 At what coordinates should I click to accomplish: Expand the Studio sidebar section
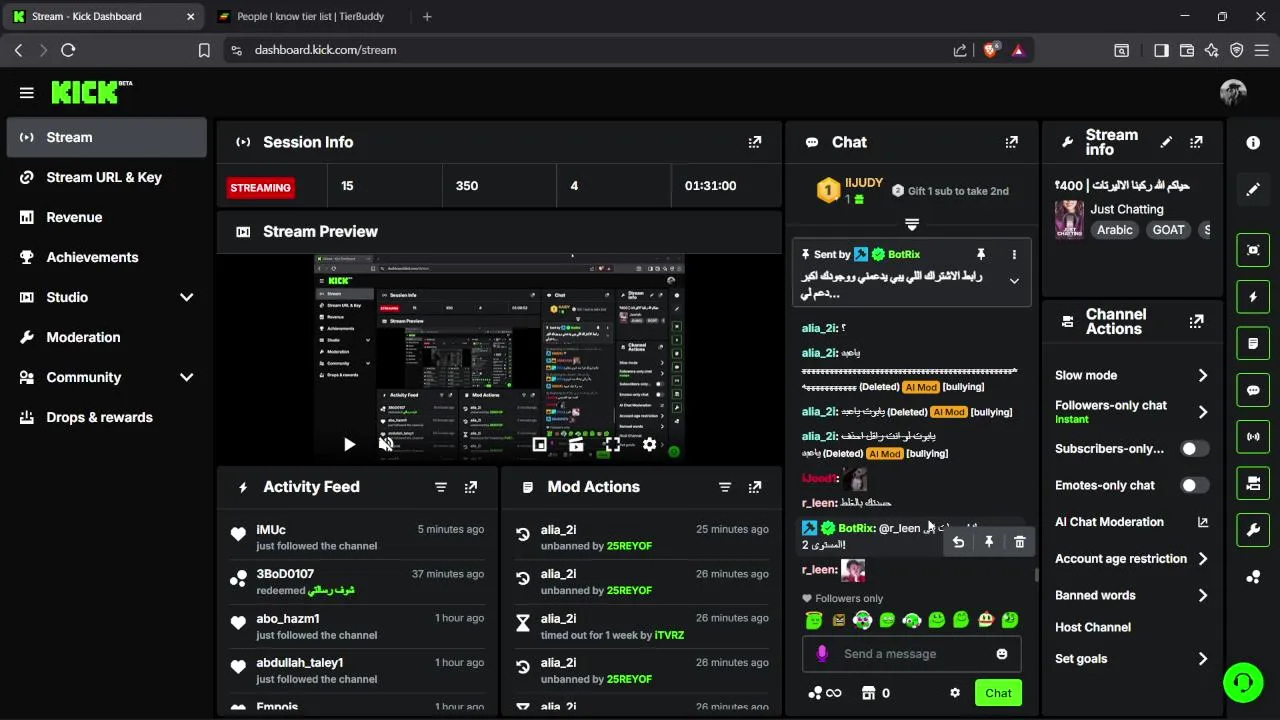(x=186, y=297)
